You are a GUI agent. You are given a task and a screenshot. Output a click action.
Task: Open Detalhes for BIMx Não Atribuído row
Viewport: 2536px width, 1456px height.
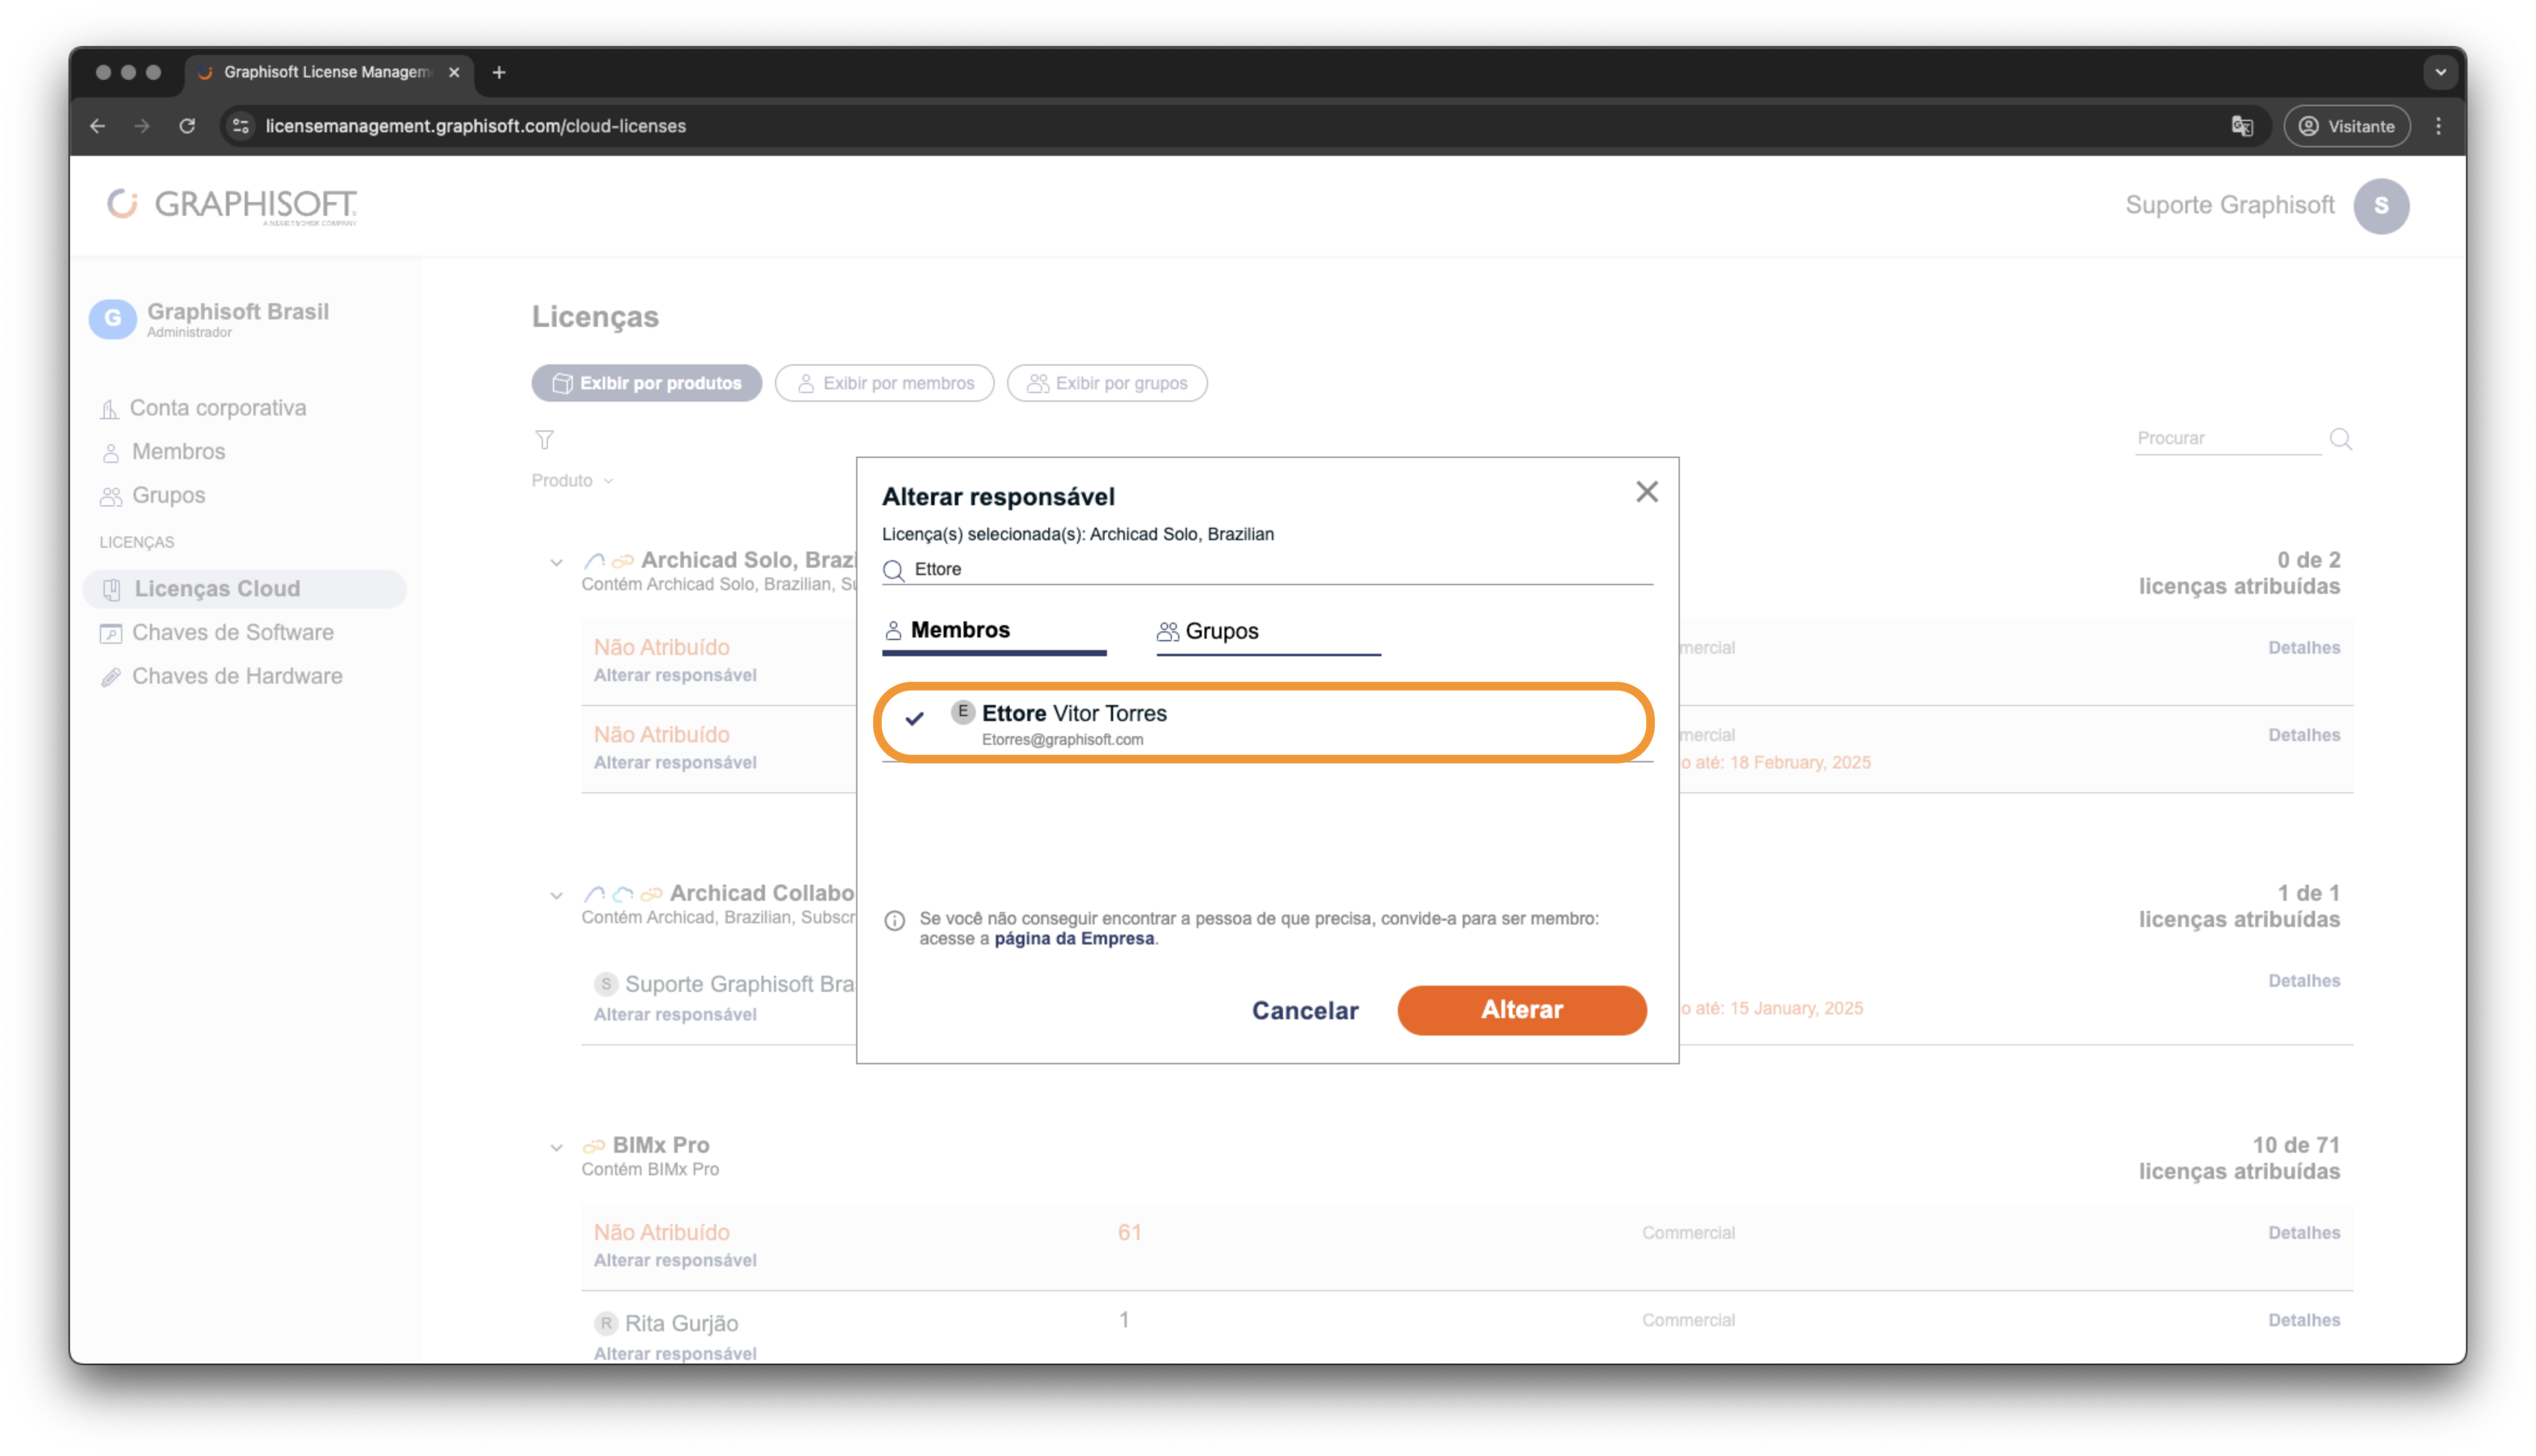tap(2303, 1234)
